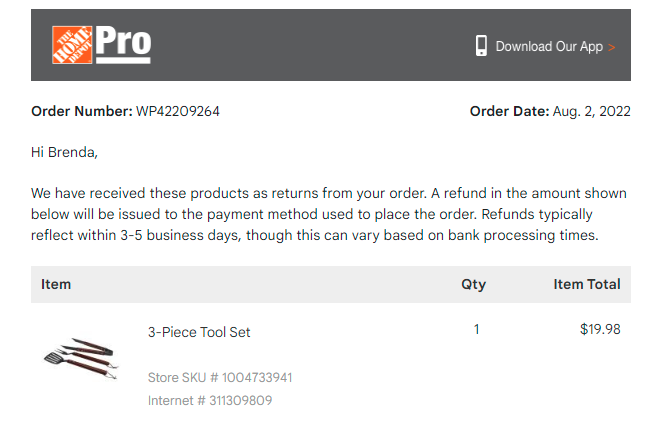Open the 3-Piece Tool Set thumbnail image
The image size is (658, 430).
click(x=81, y=359)
